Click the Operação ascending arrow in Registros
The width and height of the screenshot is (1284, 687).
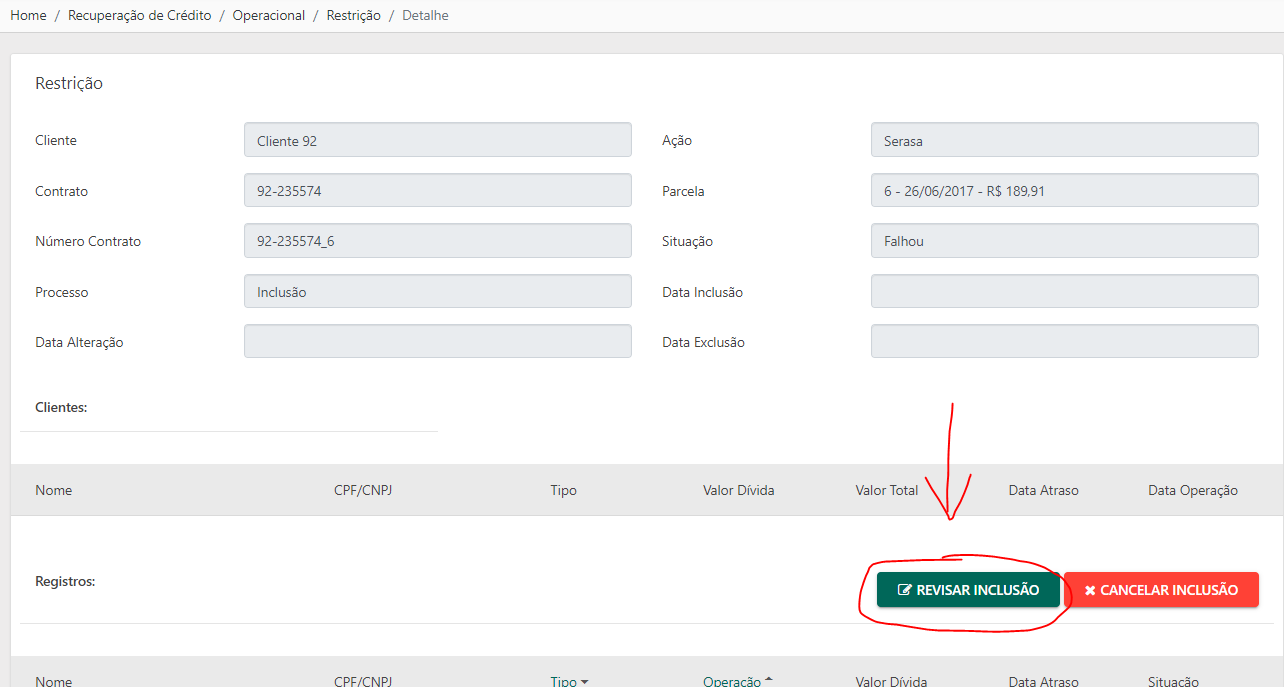[x=768, y=679]
